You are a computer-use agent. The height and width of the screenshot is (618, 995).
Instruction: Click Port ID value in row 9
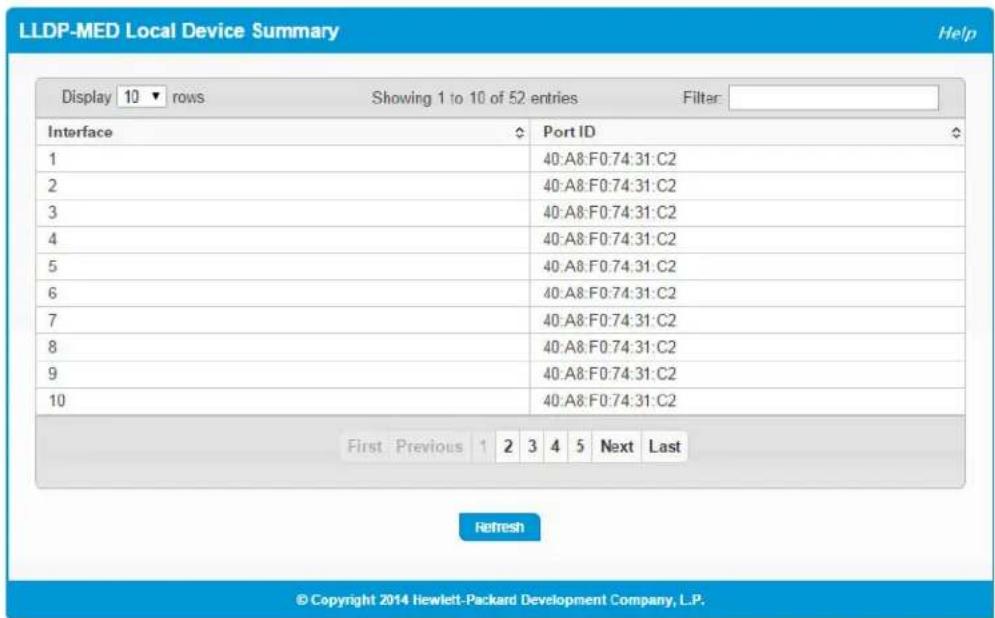tap(609, 374)
